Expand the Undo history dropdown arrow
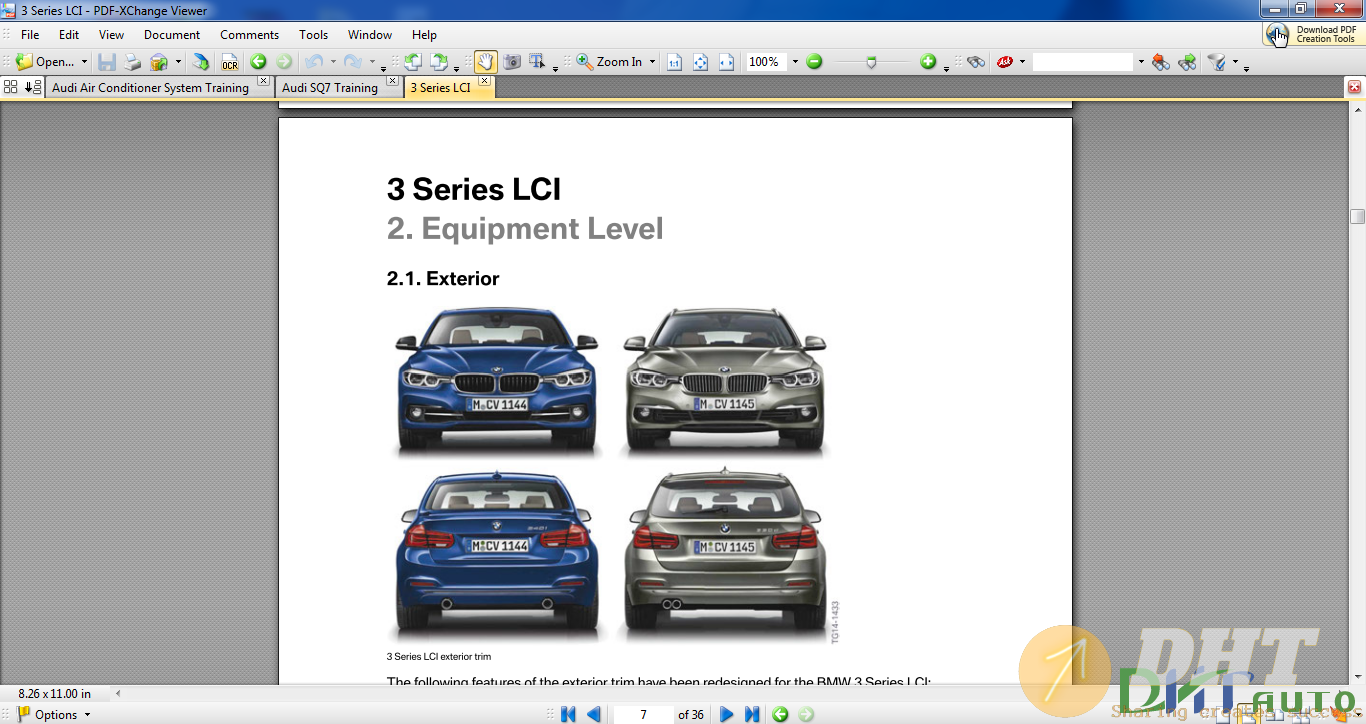This screenshot has width=1366, height=724. click(333, 62)
